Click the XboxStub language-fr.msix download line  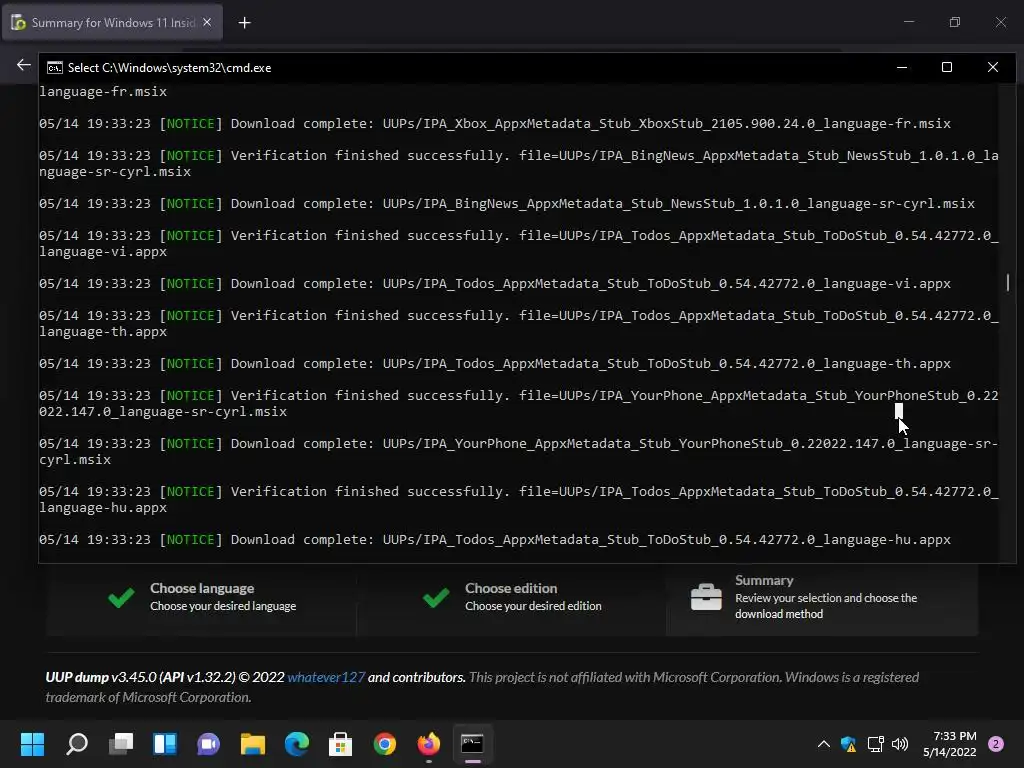pyautogui.click(x=494, y=123)
